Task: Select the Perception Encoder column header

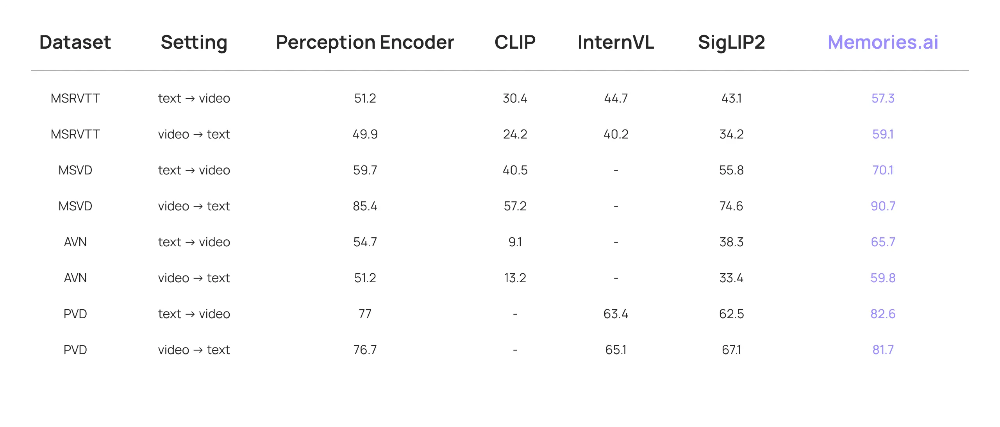Action: pos(365,43)
